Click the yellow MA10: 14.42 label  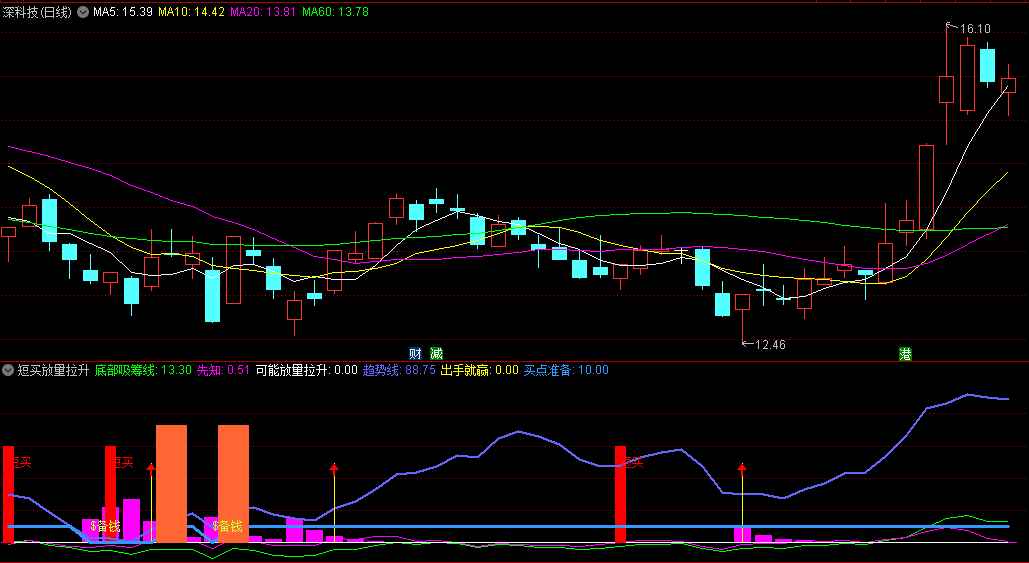pos(192,12)
